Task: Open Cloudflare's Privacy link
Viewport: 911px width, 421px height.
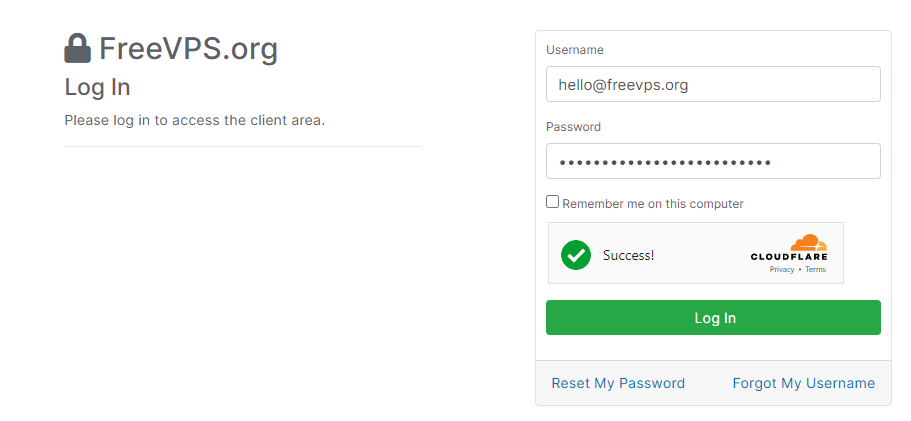Action: [x=782, y=270]
